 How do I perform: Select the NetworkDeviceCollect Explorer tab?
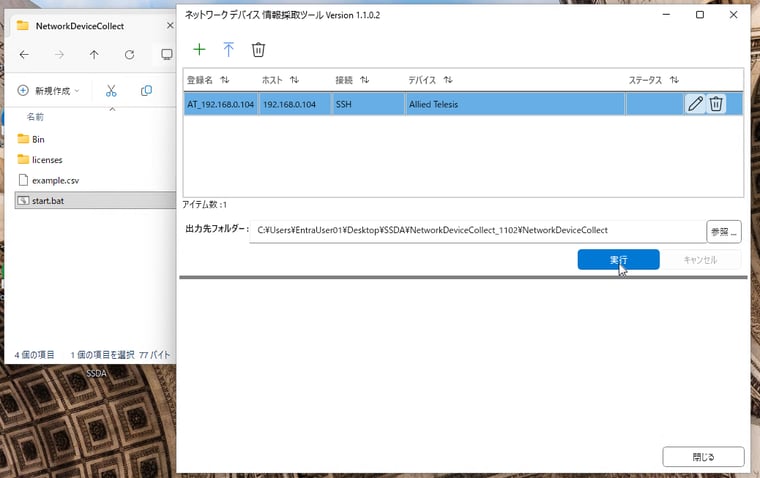(79, 26)
